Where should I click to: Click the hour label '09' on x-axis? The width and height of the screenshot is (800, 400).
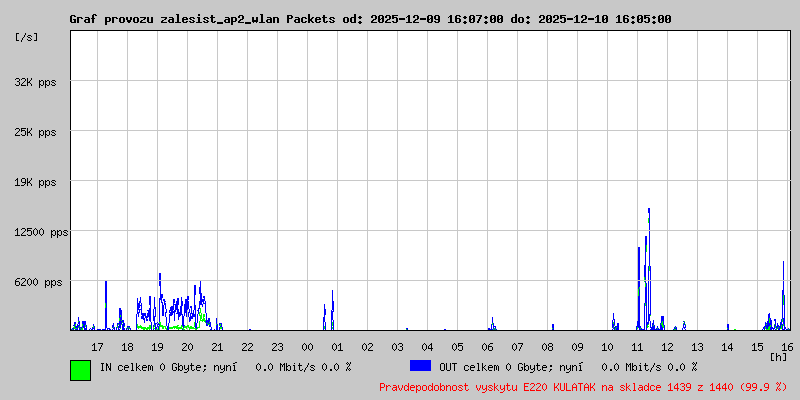(x=578, y=347)
